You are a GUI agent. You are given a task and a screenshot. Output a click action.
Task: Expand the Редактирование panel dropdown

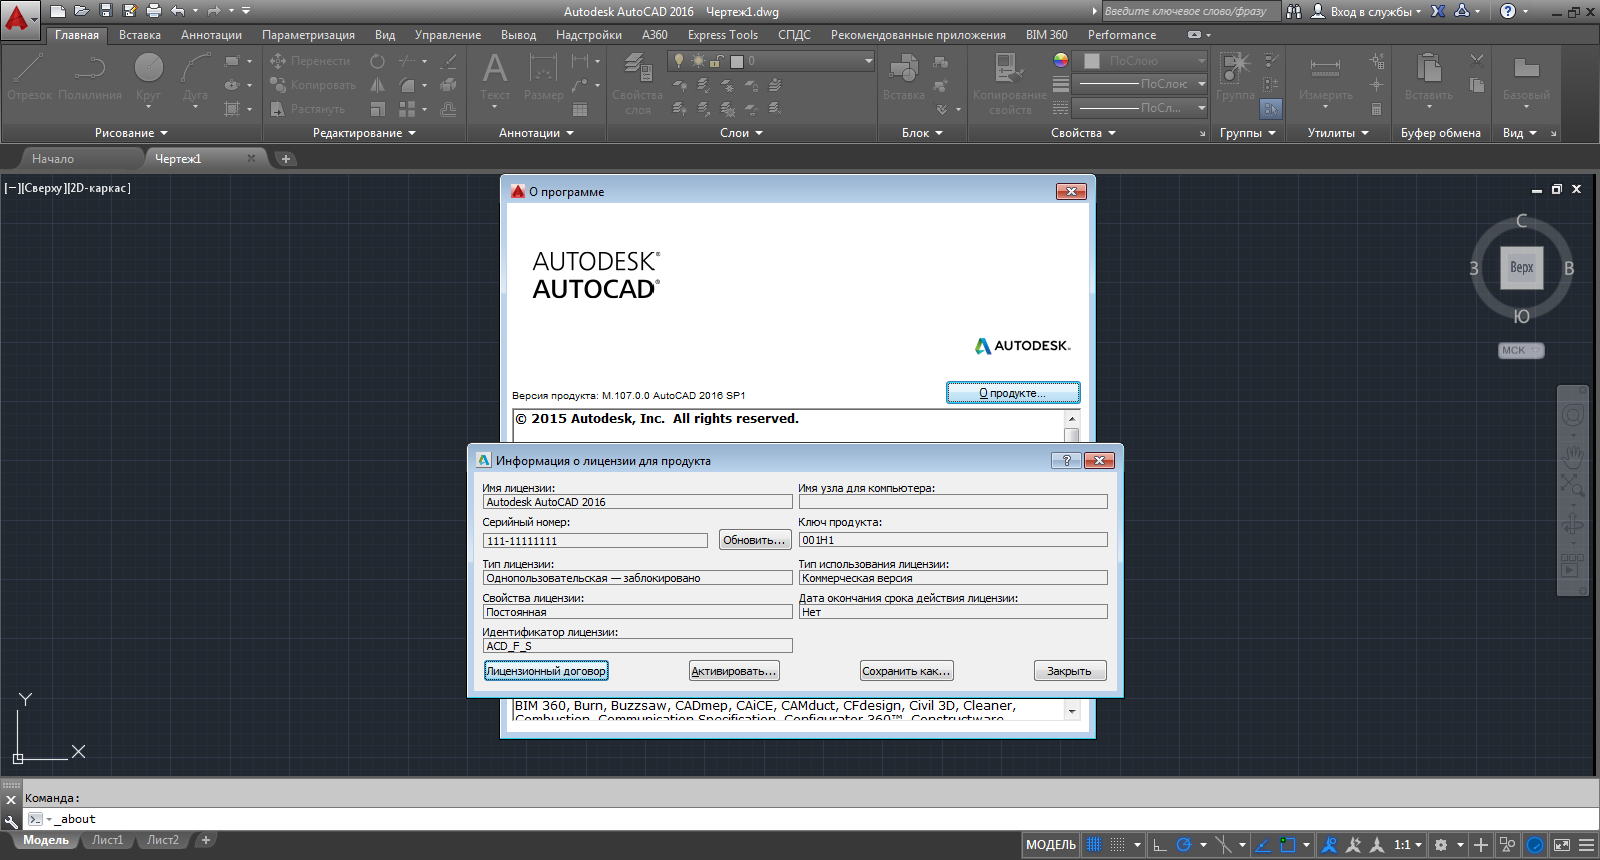pyautogui.click(x=364, y=133)
